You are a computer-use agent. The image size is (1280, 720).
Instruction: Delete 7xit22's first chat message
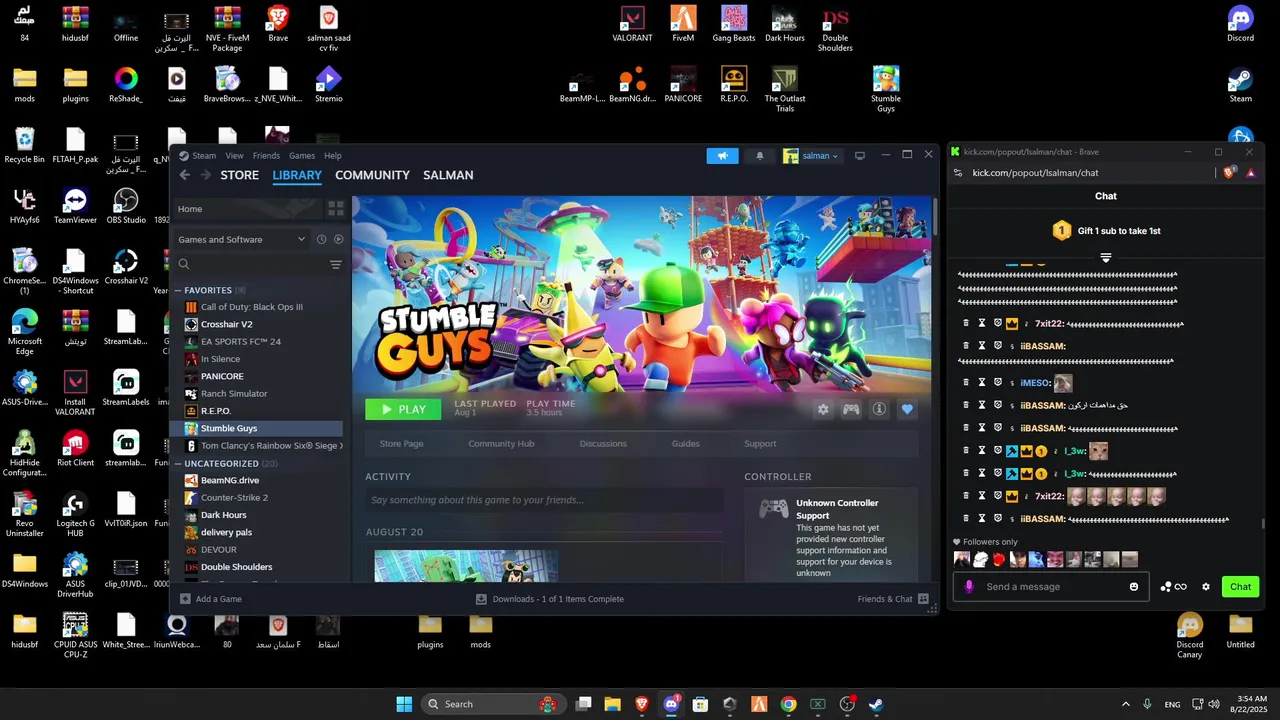966,324
